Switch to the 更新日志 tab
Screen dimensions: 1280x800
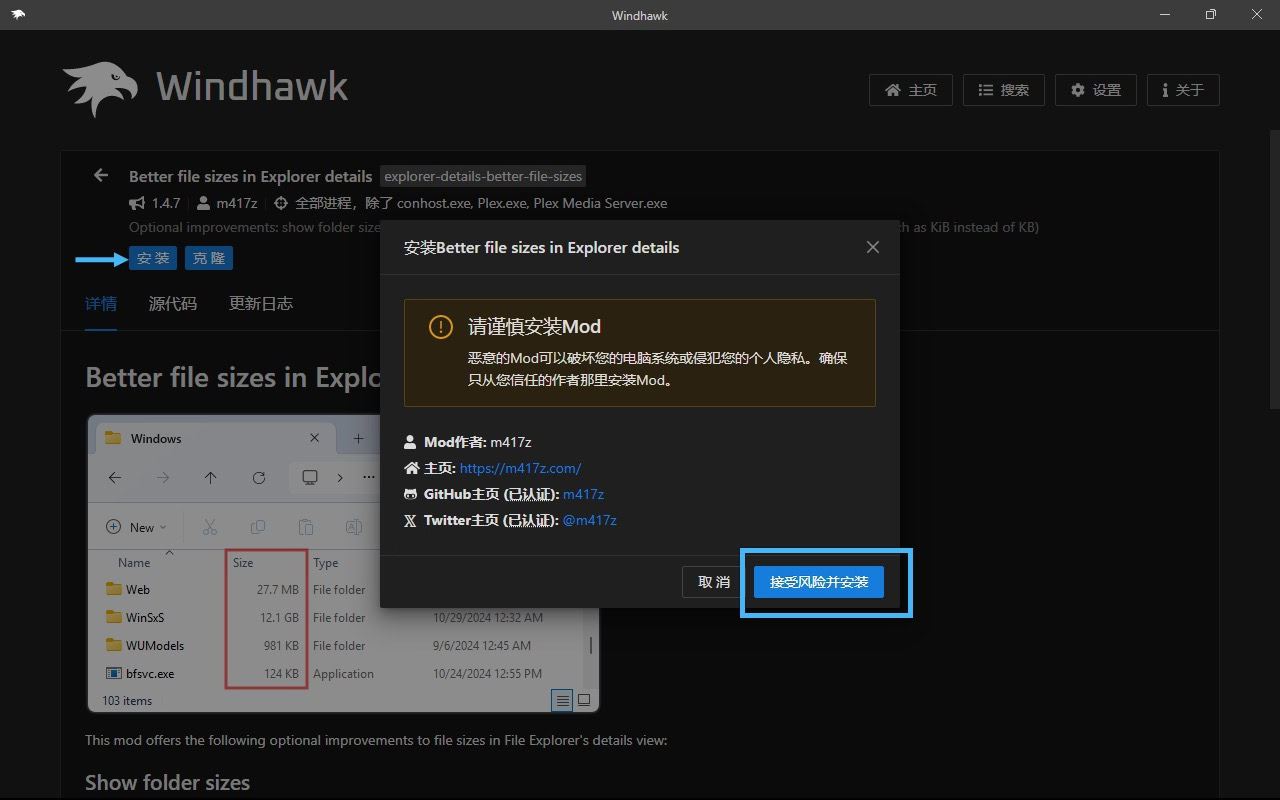[261, 304]
